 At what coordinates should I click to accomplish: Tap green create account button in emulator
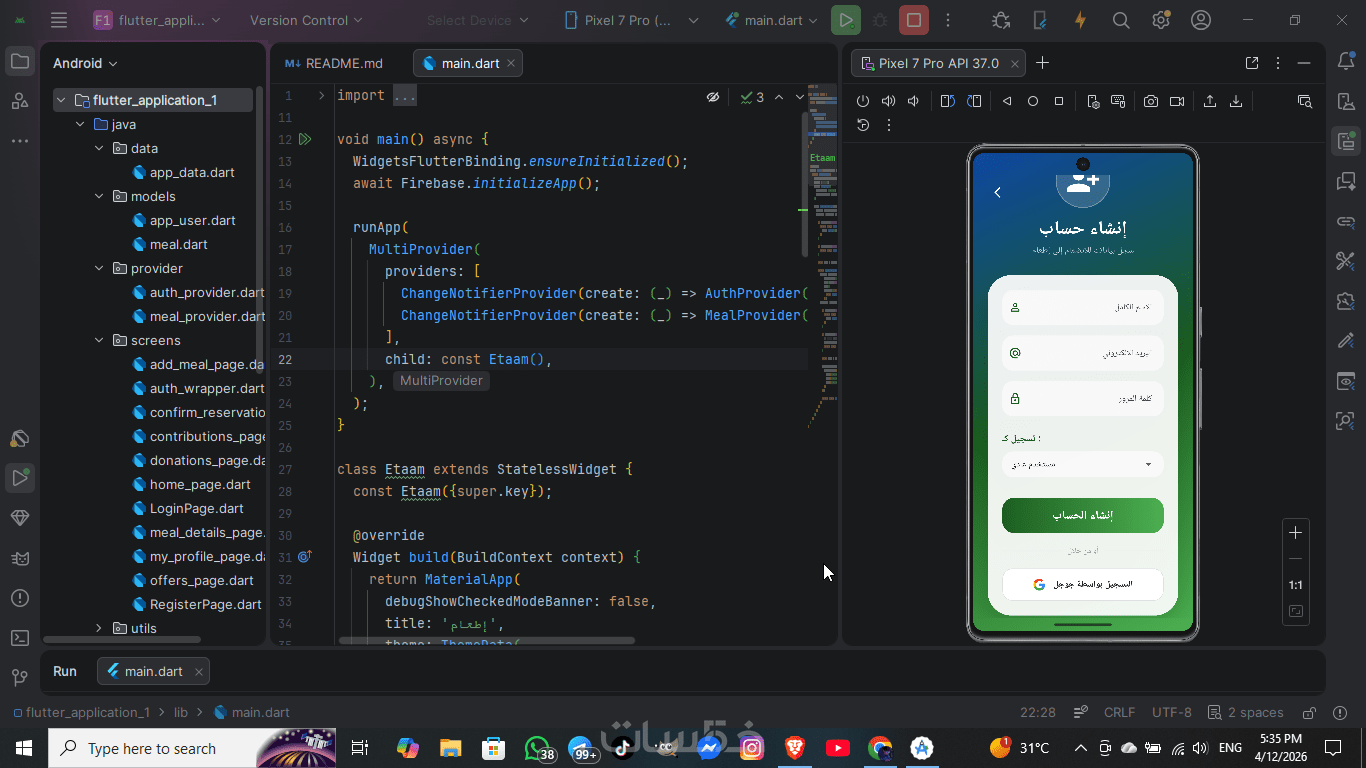pos(1082,515)
